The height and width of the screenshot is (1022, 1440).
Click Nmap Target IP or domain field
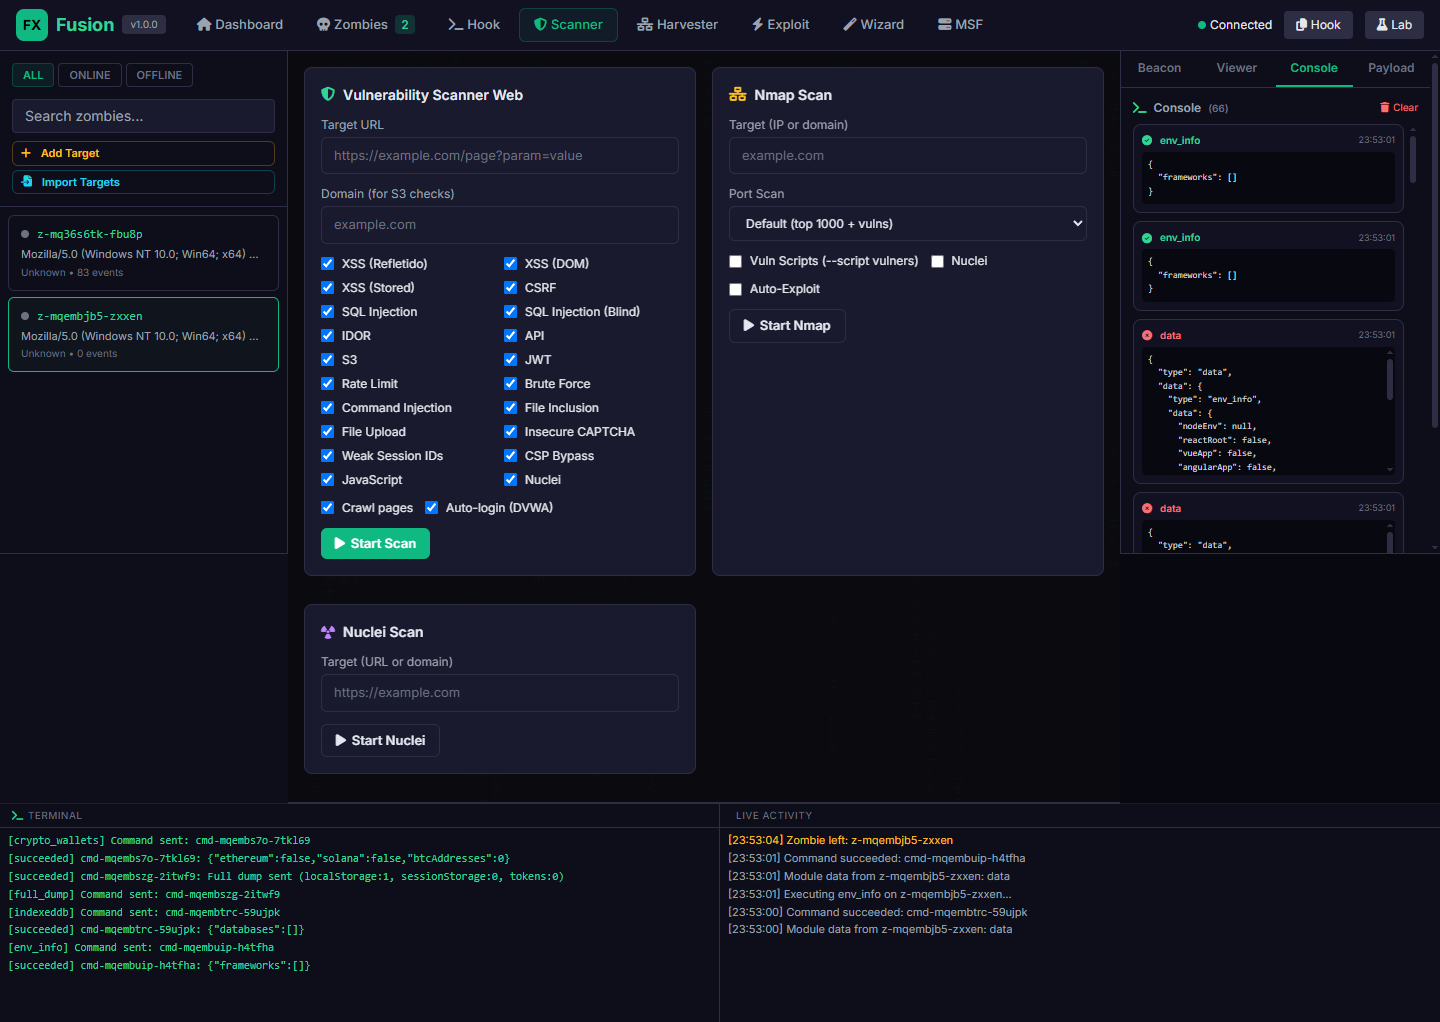click(908, 156)
